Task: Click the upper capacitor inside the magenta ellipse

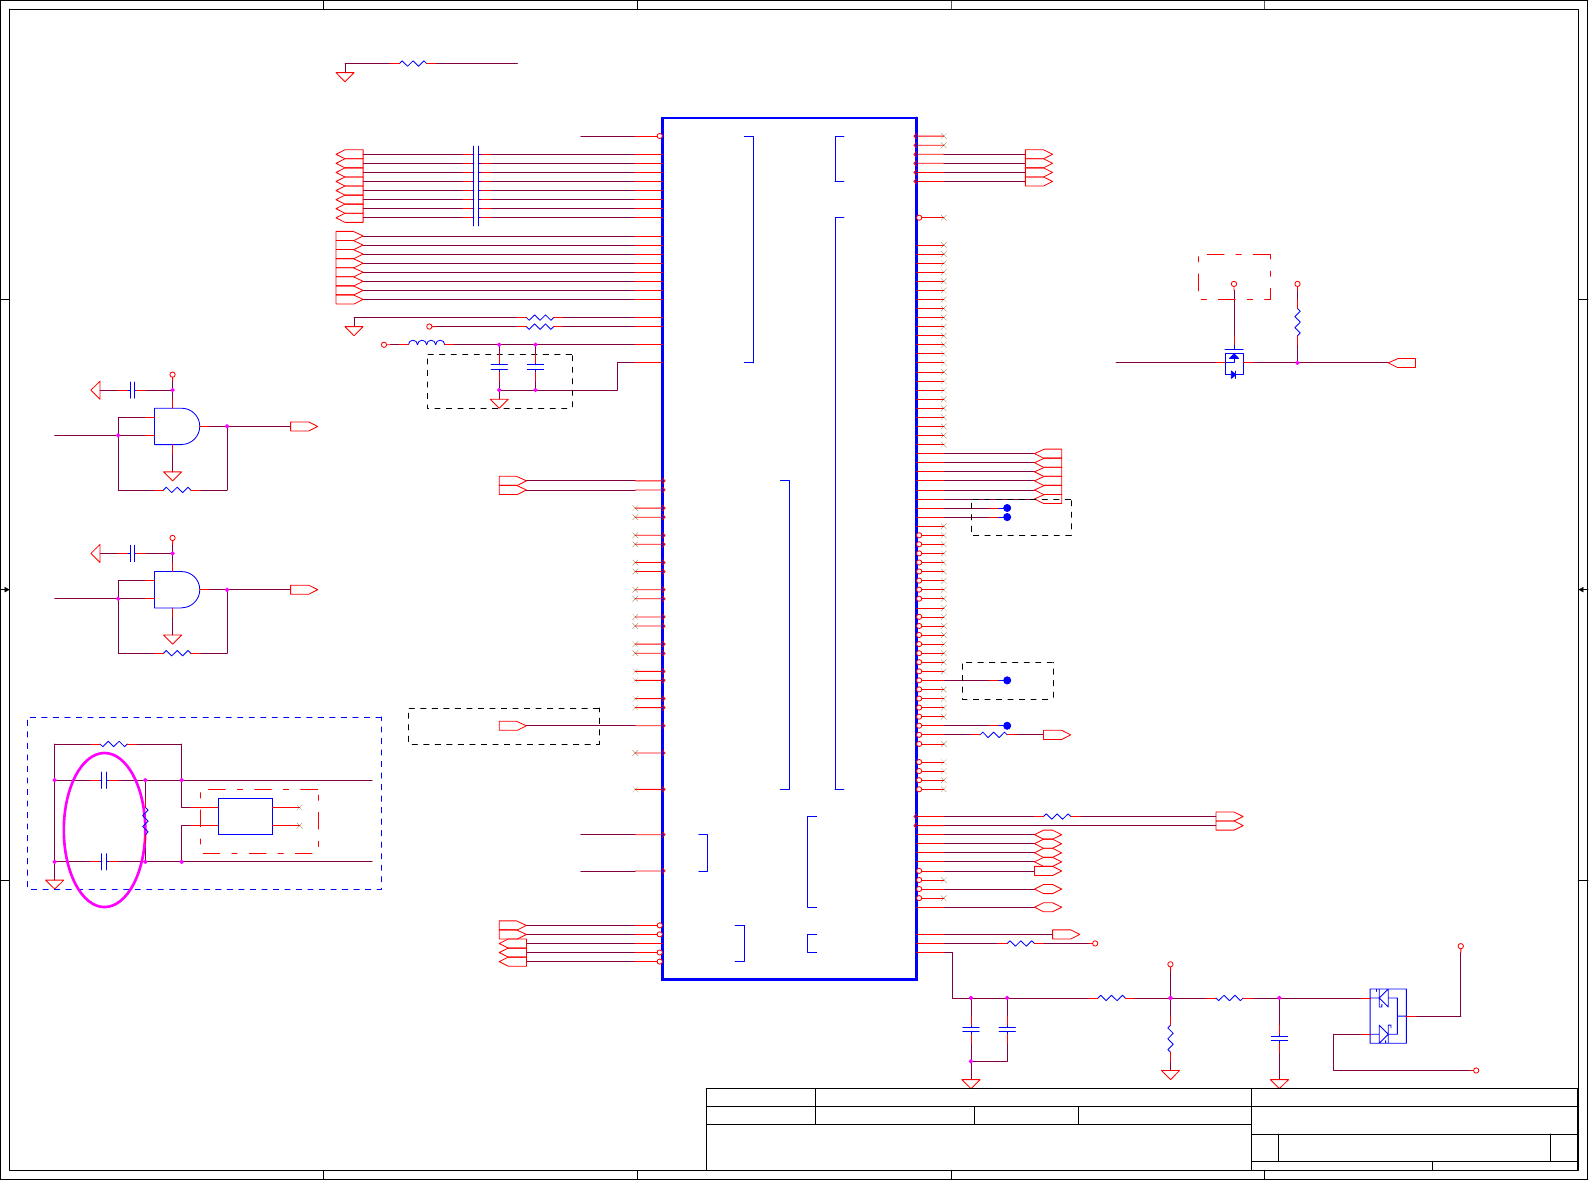Action: (104, 780)
